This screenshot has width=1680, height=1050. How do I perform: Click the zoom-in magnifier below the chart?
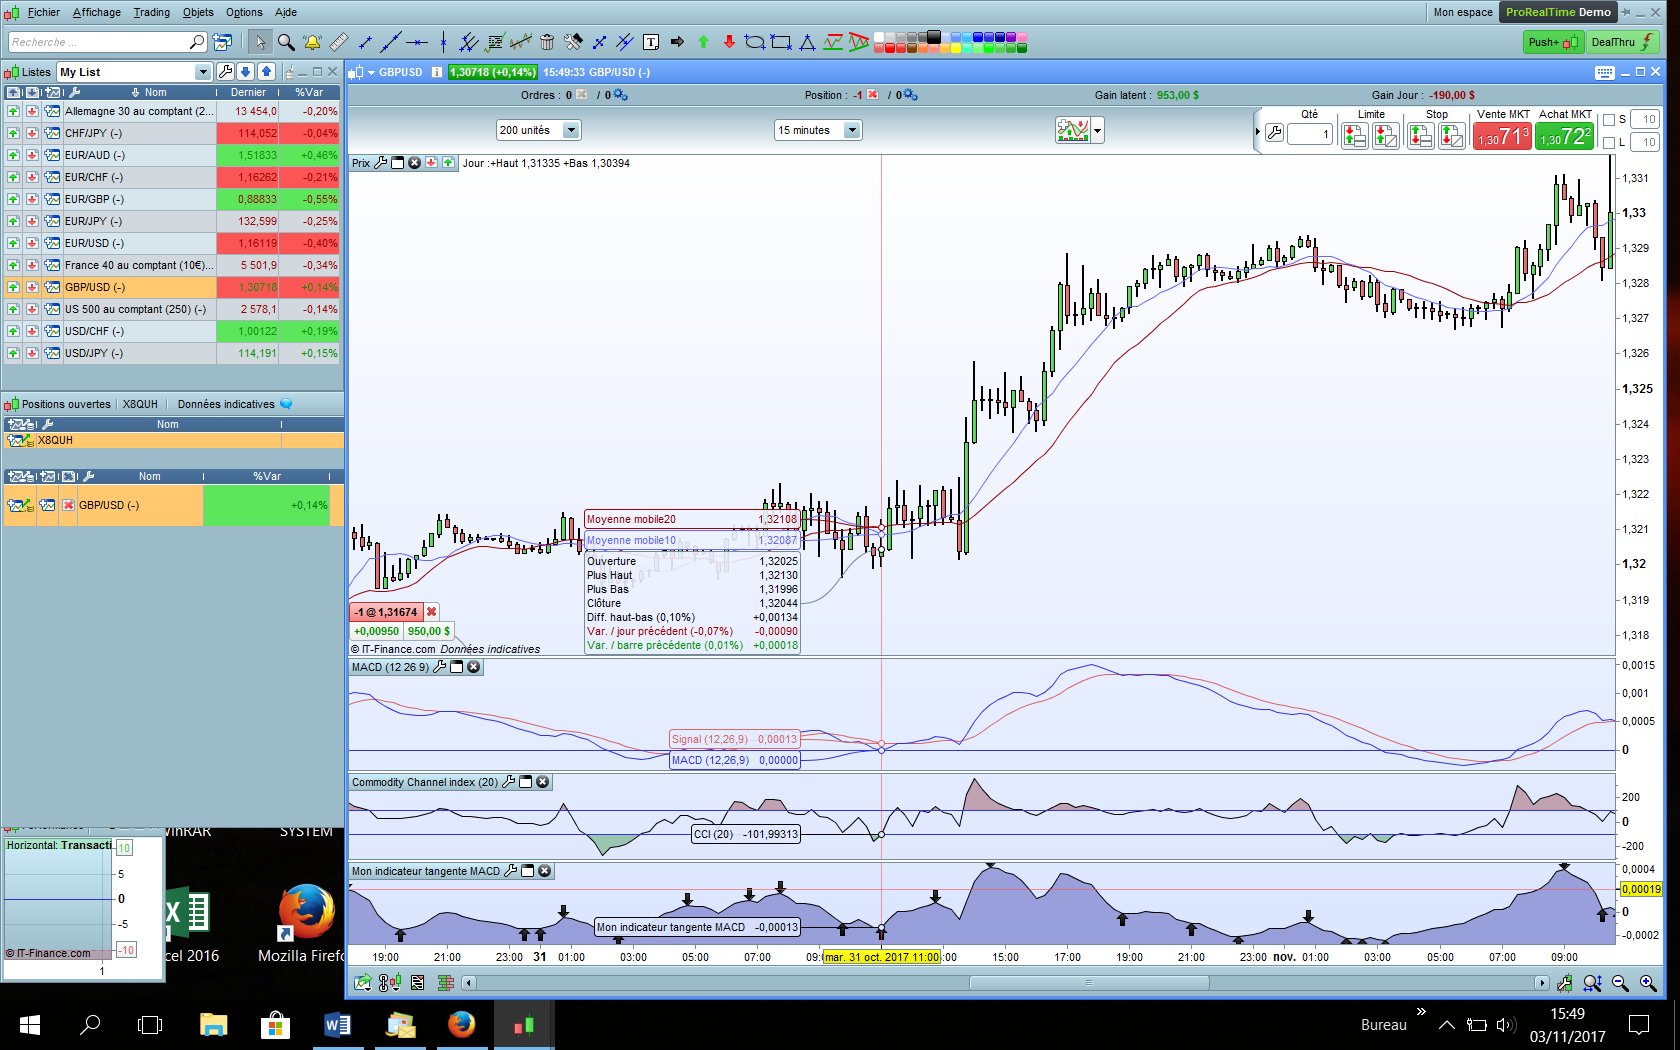point(1648,983)
